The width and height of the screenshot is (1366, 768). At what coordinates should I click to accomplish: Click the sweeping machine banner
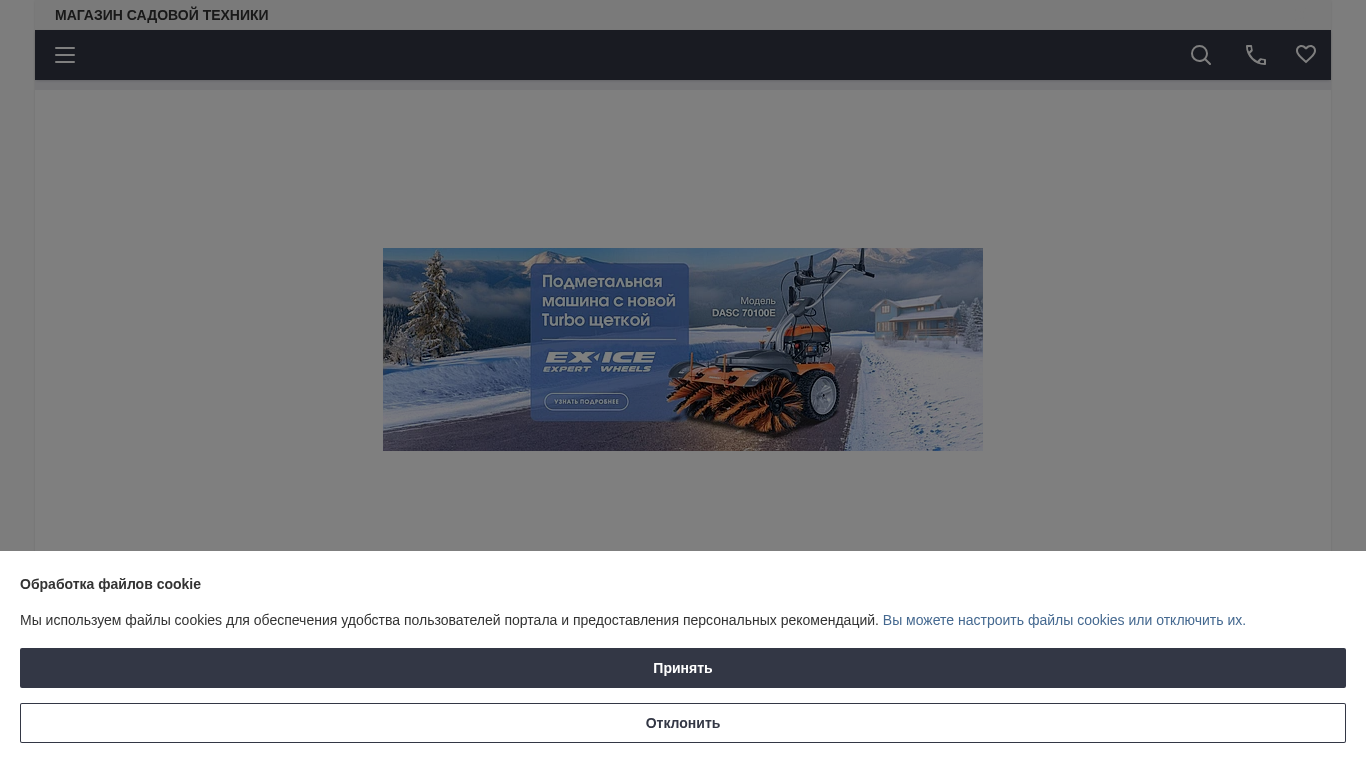coord(683,349)
